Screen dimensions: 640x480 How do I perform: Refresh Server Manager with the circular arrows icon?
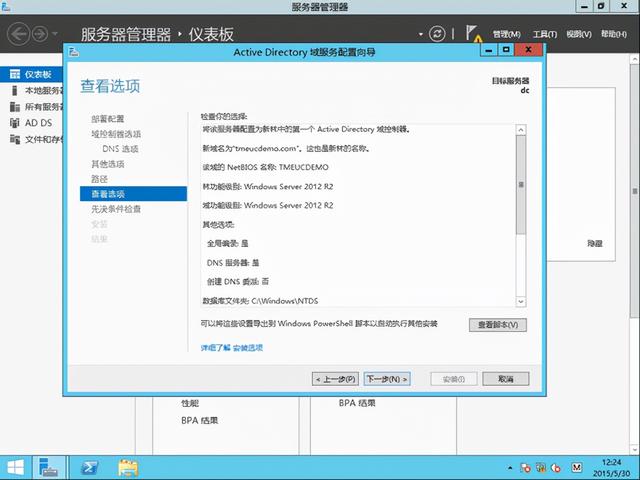click(x=437, y=33)
